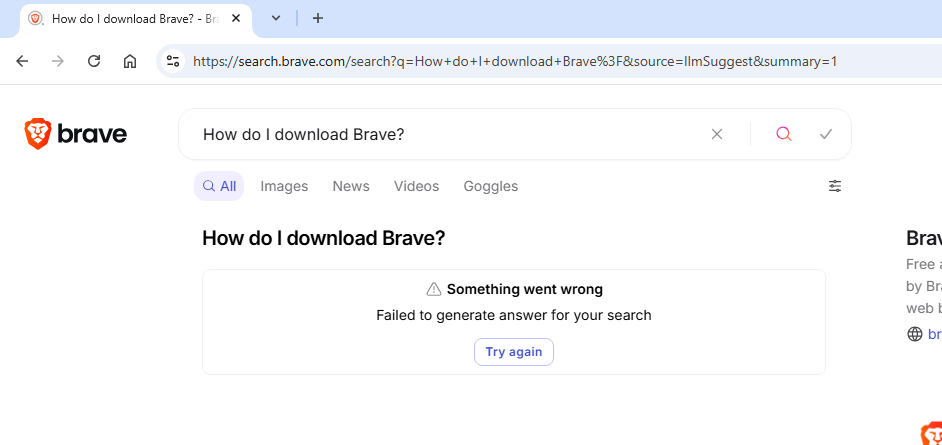Screen dimensions: 942x445
Task: Go to the browser home page
Action: (130, 61)
